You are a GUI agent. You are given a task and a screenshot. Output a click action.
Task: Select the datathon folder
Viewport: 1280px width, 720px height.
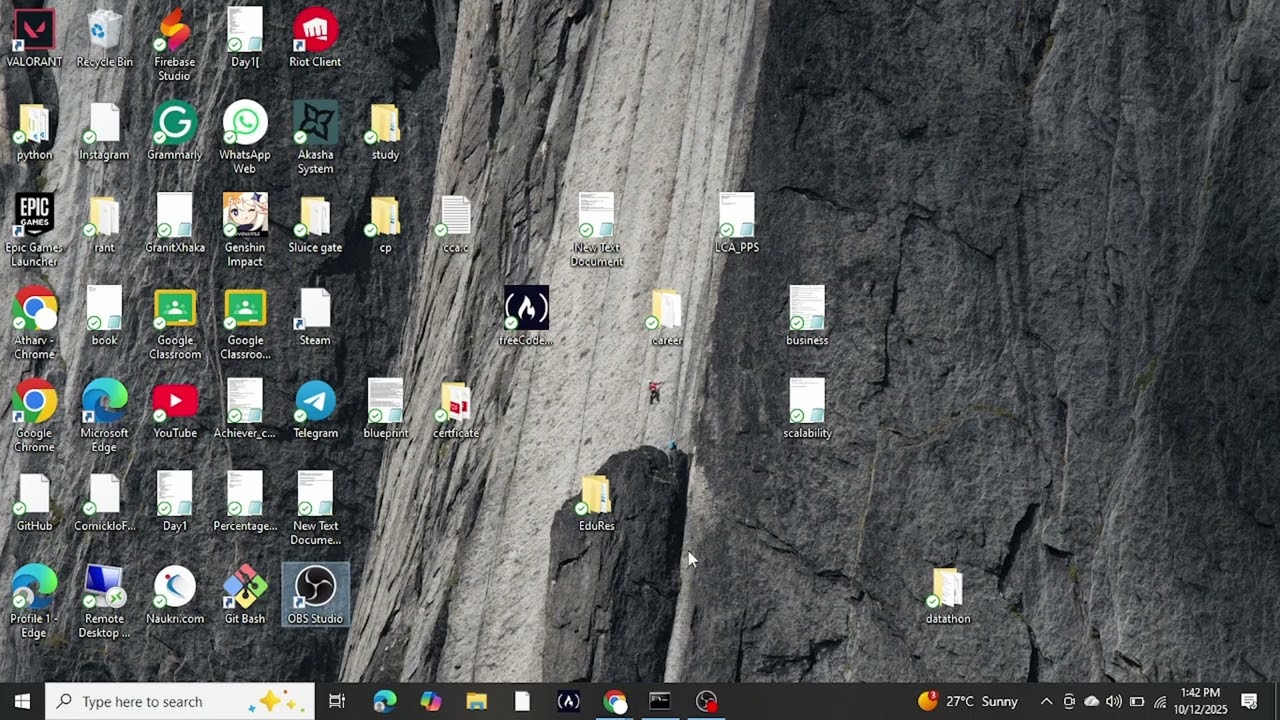(947, 588)
